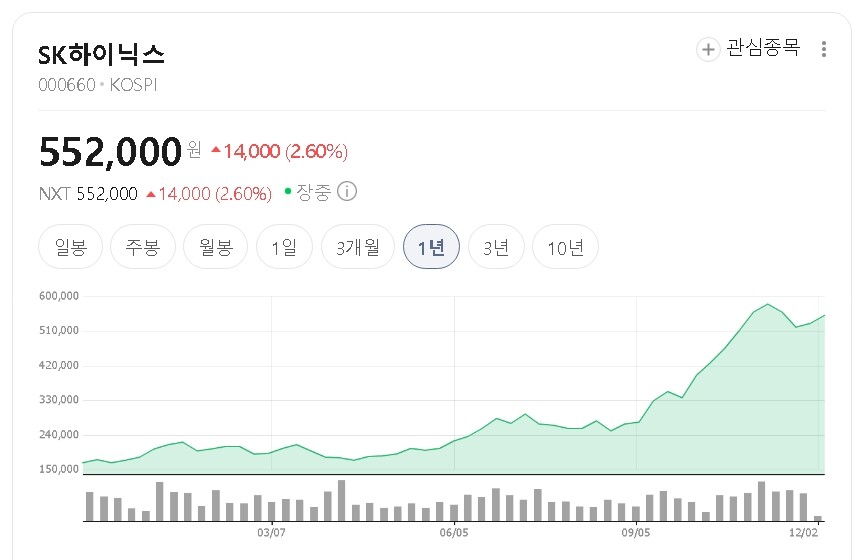Switch to the 월봉 monthly candle chart
The height and width of the screenshot is (560, 867).
pyautogui.click(x=215, y=247)
